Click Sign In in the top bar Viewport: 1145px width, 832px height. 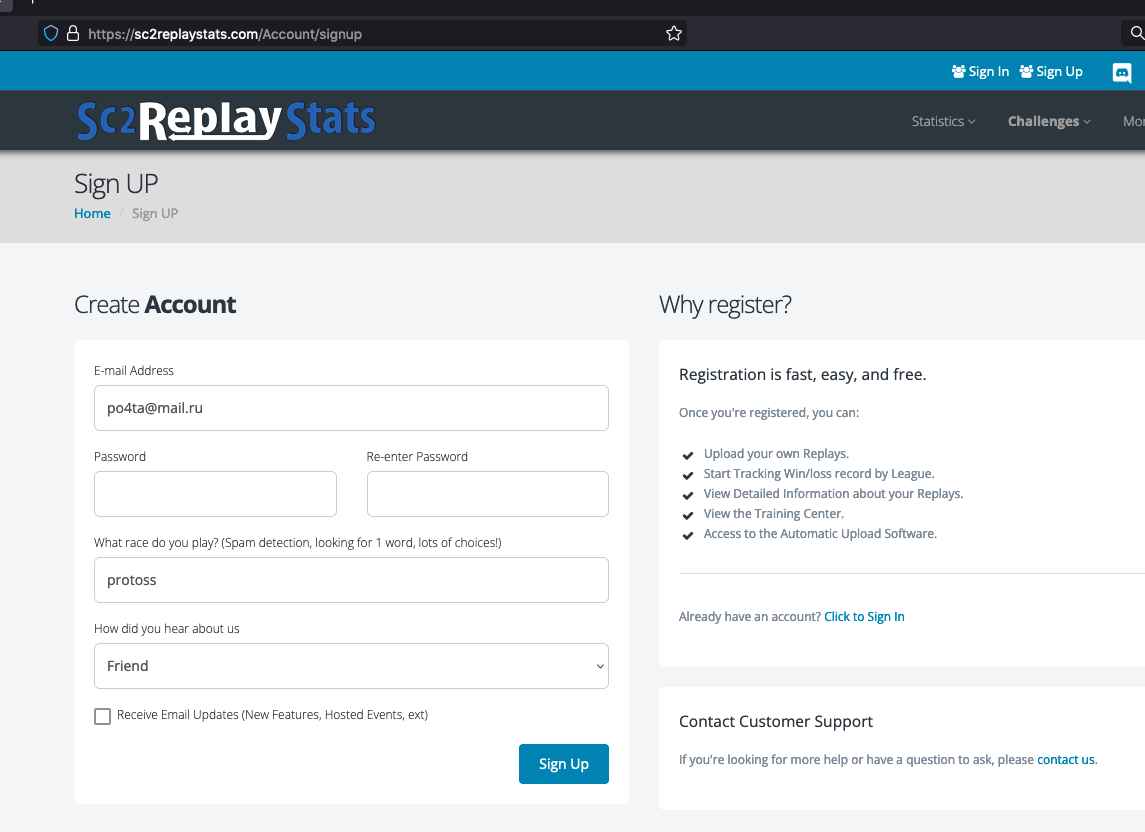pyautogui.click(x=980, y=72)
